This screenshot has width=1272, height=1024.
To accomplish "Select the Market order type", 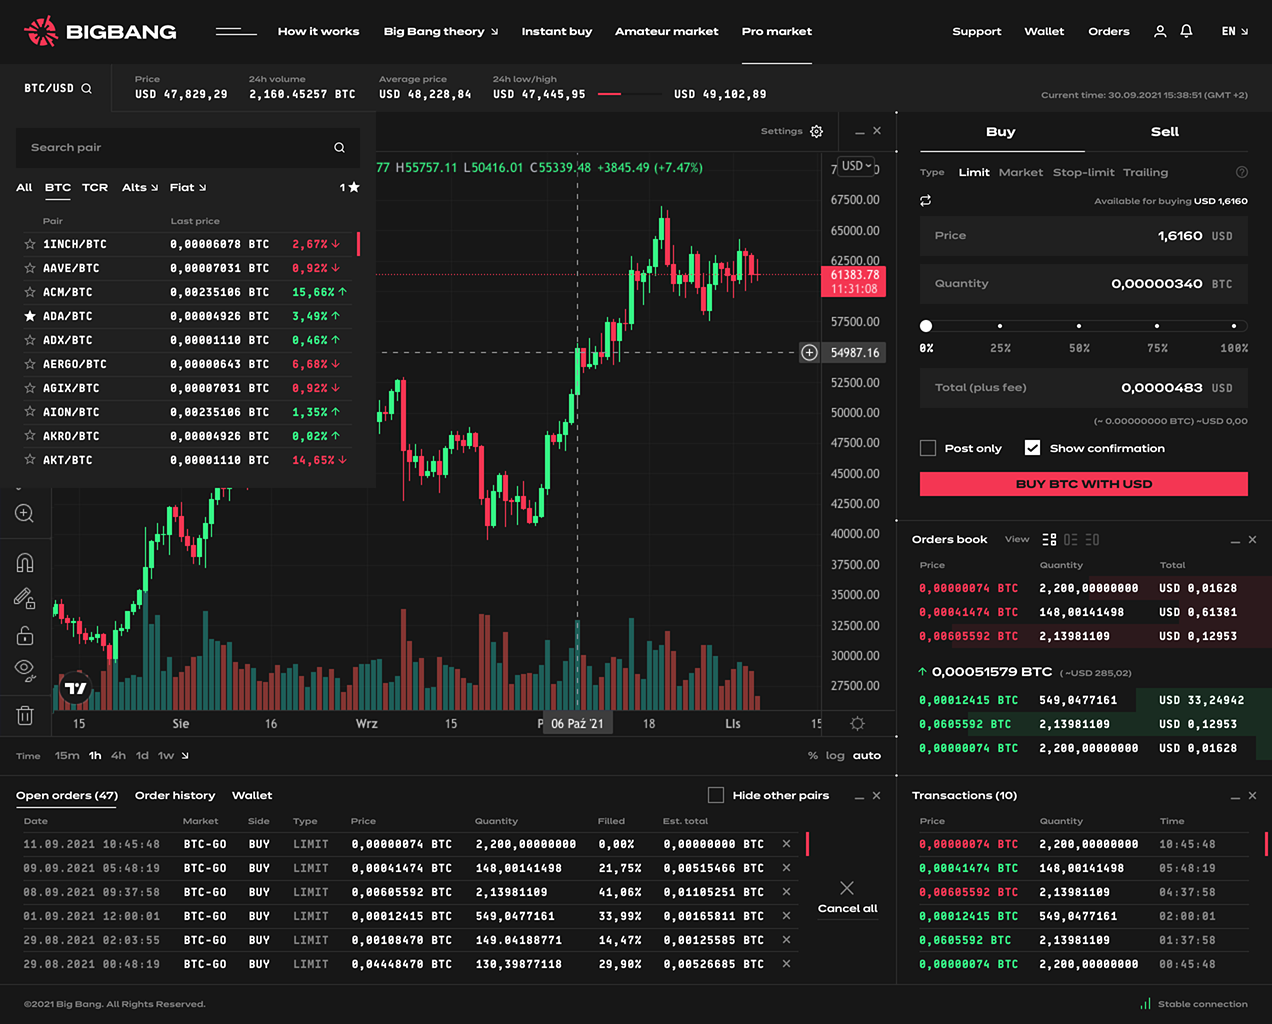I will 1021,172.
